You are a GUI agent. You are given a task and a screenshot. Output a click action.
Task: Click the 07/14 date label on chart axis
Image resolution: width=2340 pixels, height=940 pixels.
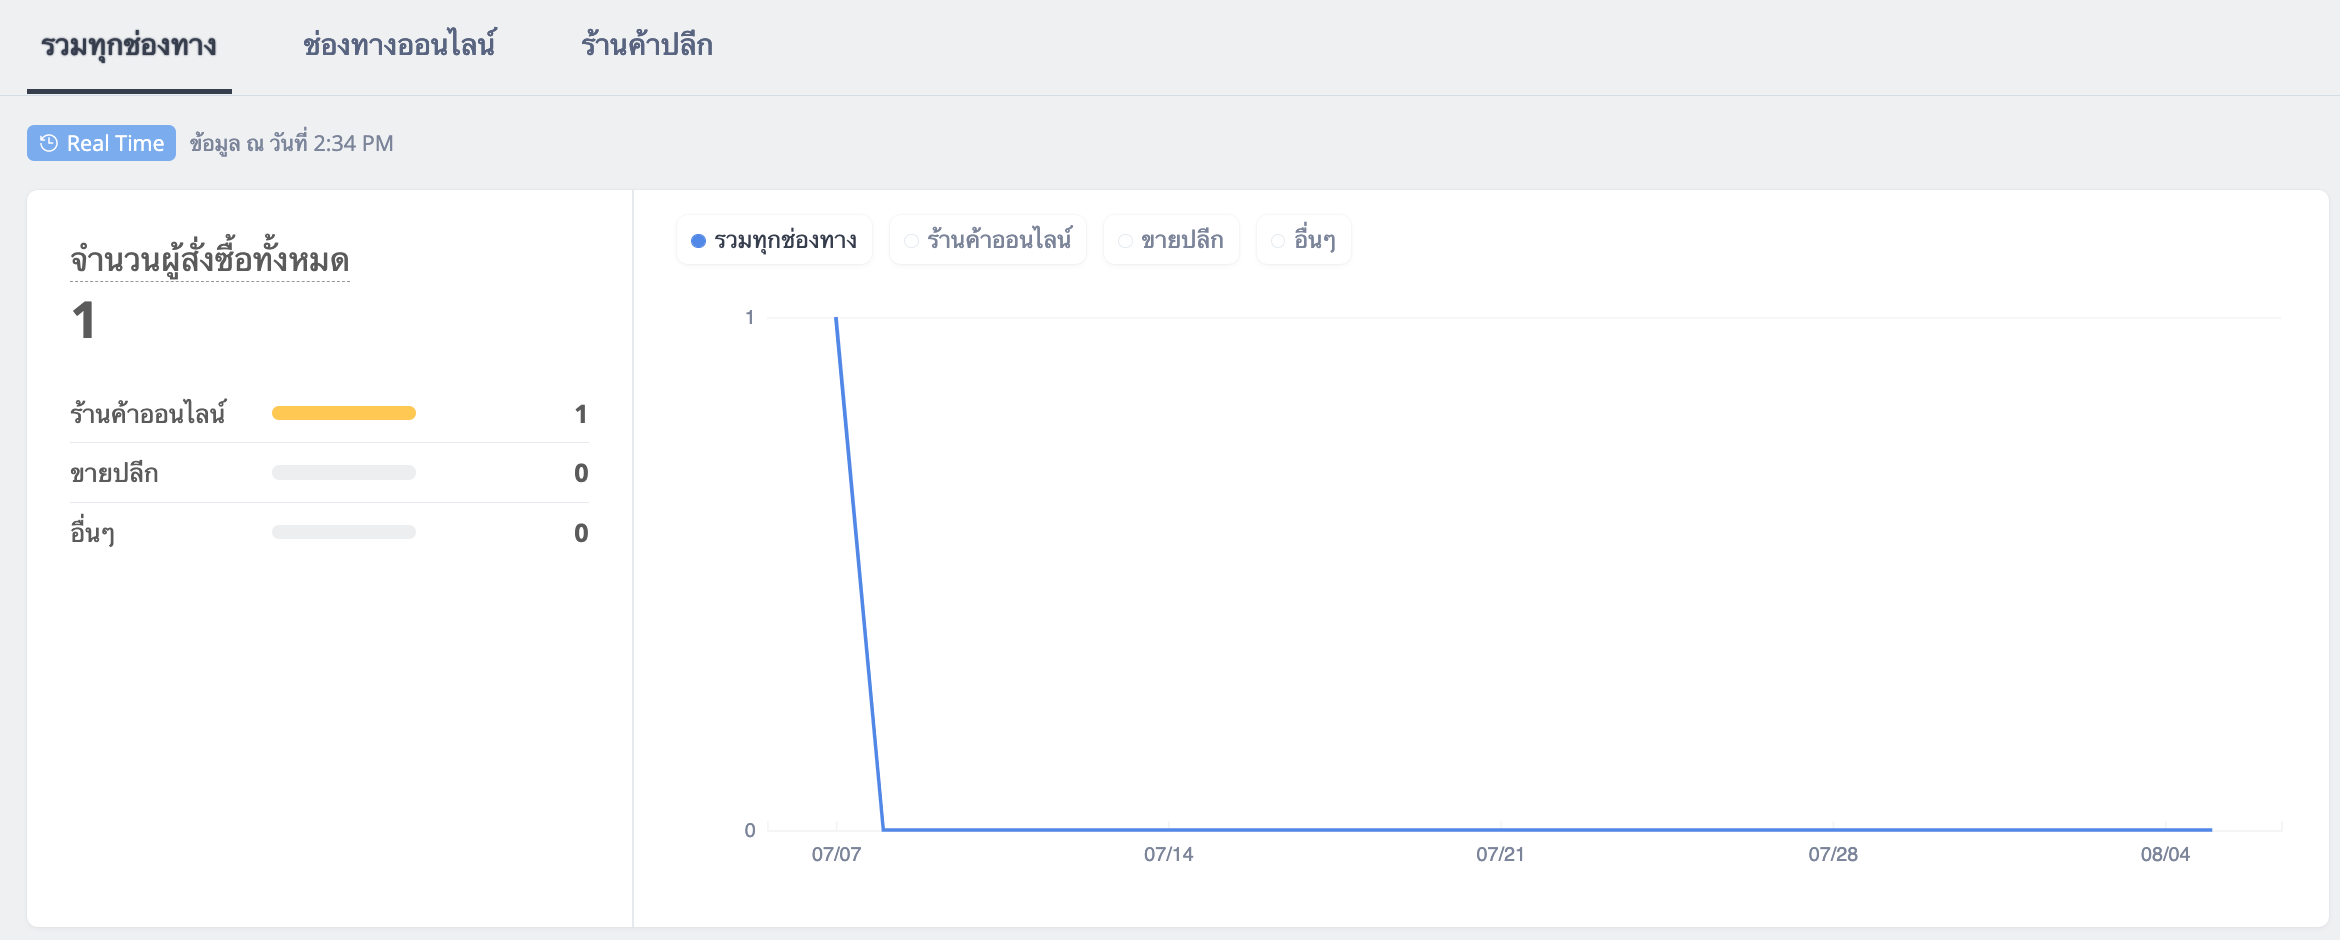1168,855
